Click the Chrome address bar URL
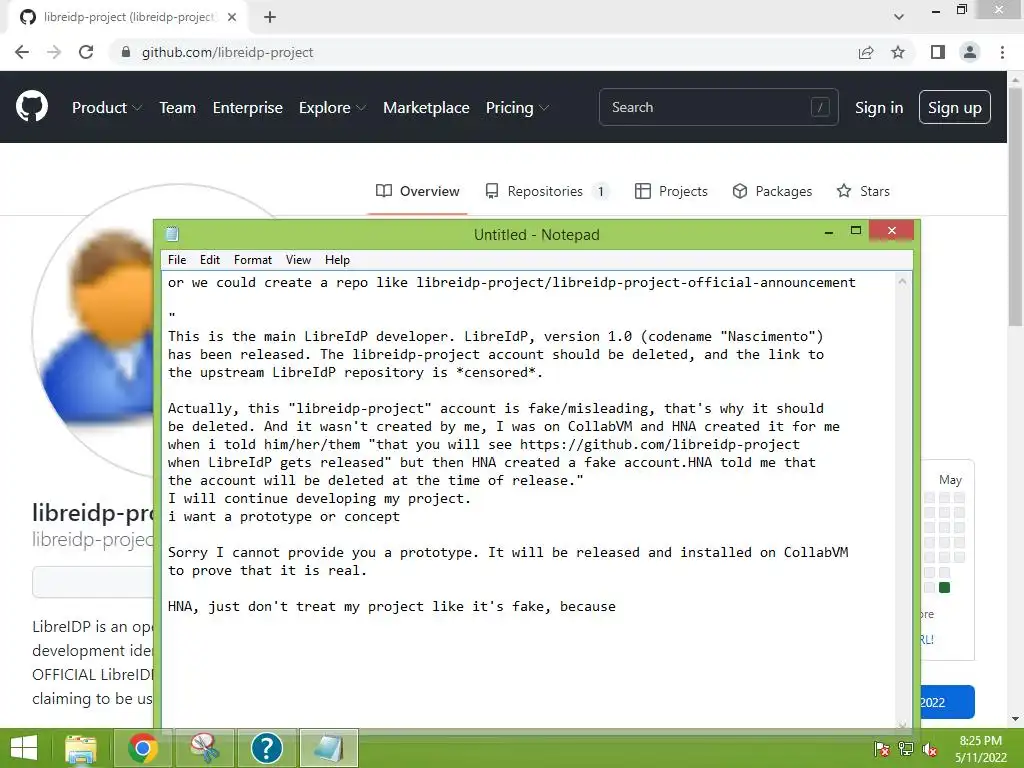The height and width of the screenshot is (768, 1024). 227,52
